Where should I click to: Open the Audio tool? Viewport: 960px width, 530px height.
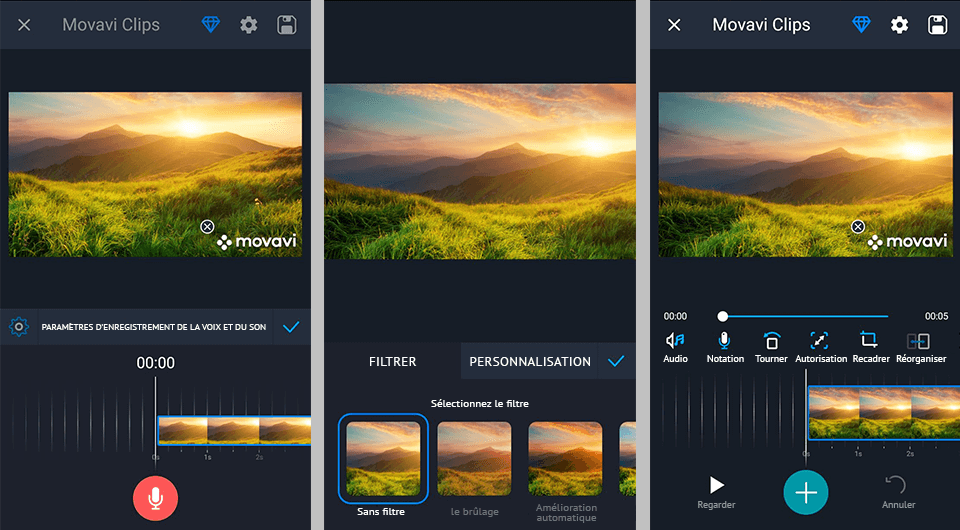[676, 346]
